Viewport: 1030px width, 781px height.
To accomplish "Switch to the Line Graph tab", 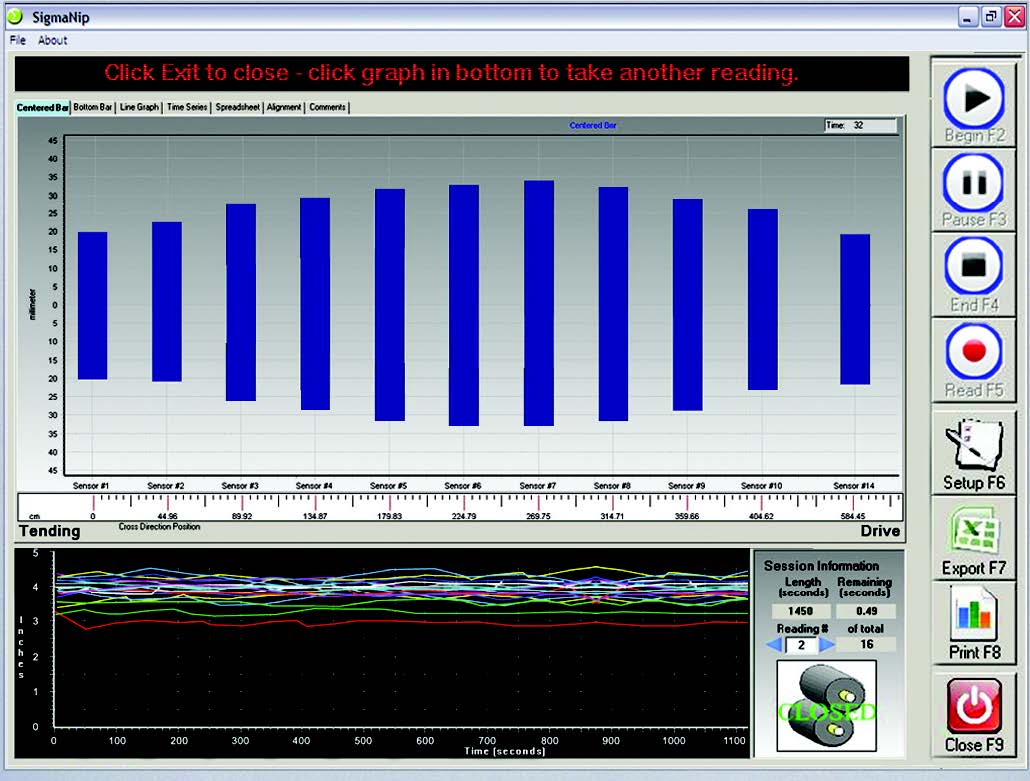I will pos(139,107).
